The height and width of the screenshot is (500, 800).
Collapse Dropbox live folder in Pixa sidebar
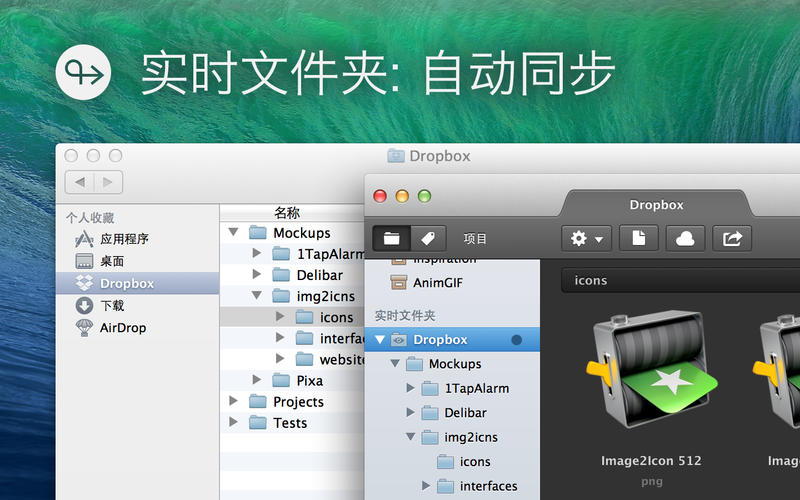pos(379,340)
